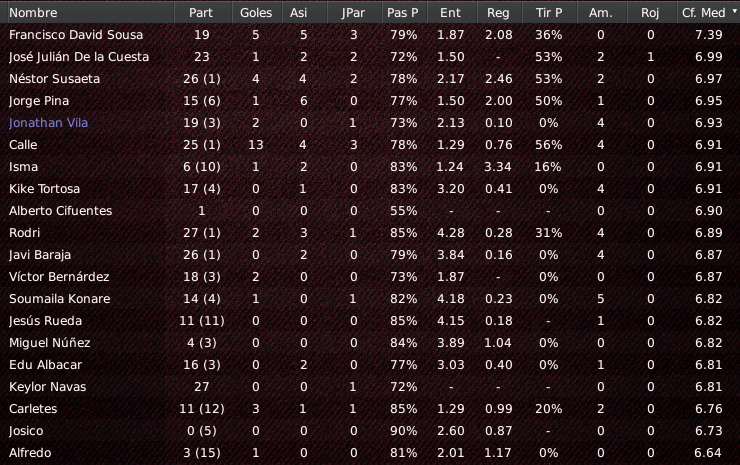Open Calle player profile
Screen dimensions: 740x465
pos(23,145)
